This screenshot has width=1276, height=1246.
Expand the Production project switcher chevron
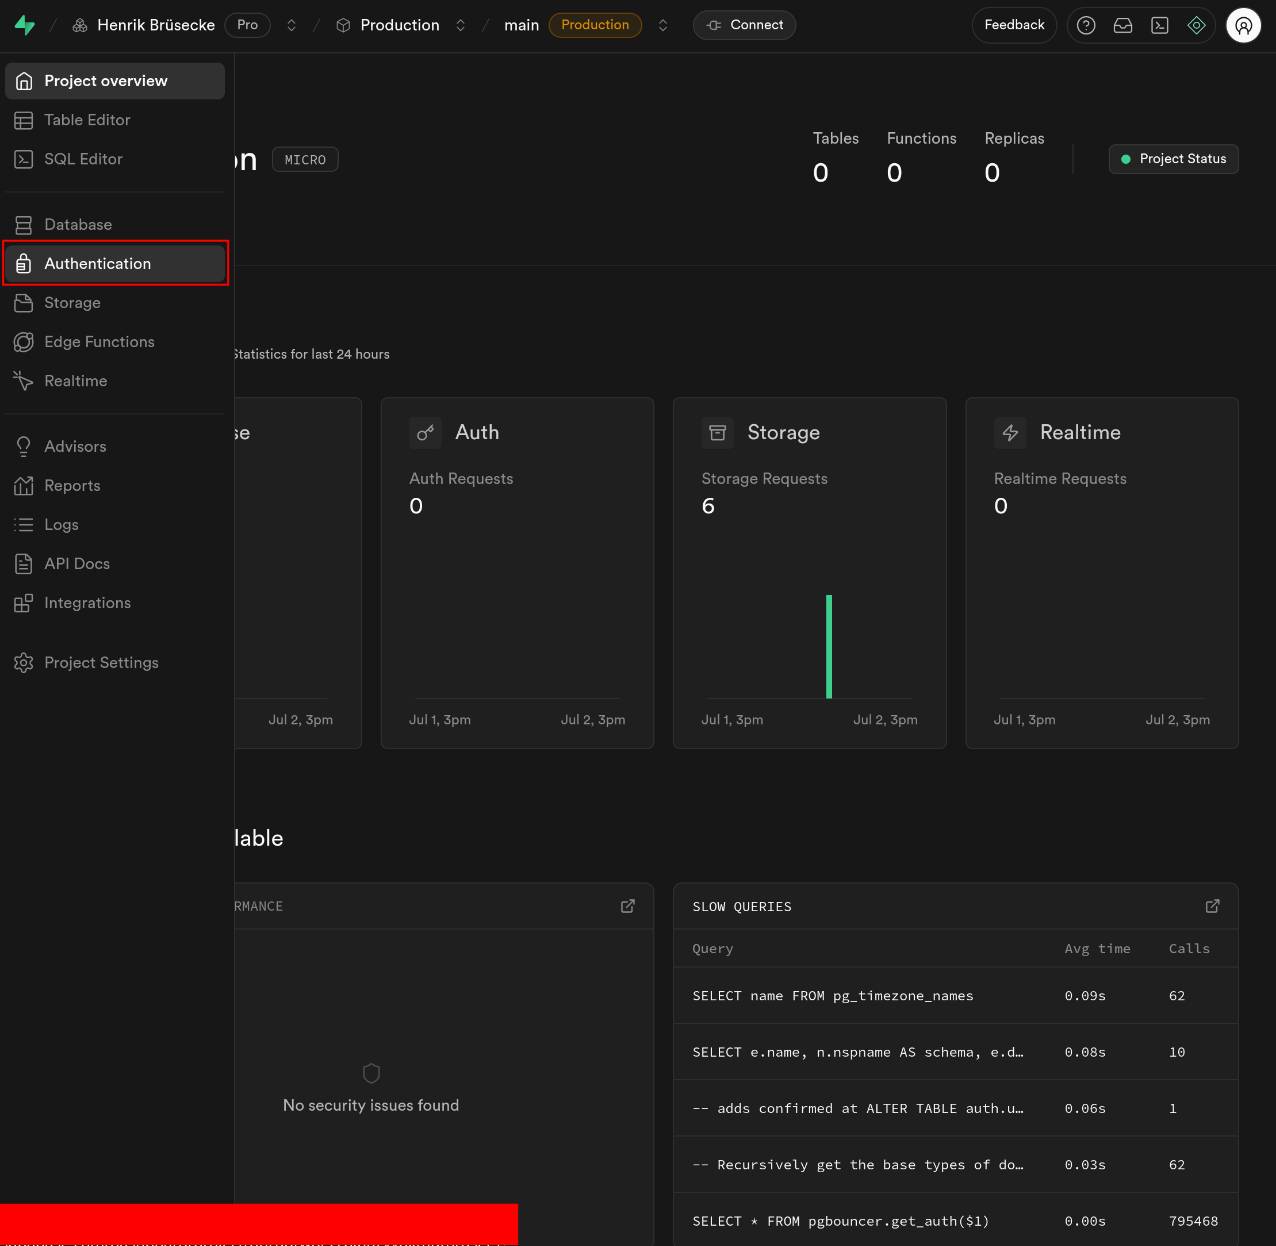[461, 25]
